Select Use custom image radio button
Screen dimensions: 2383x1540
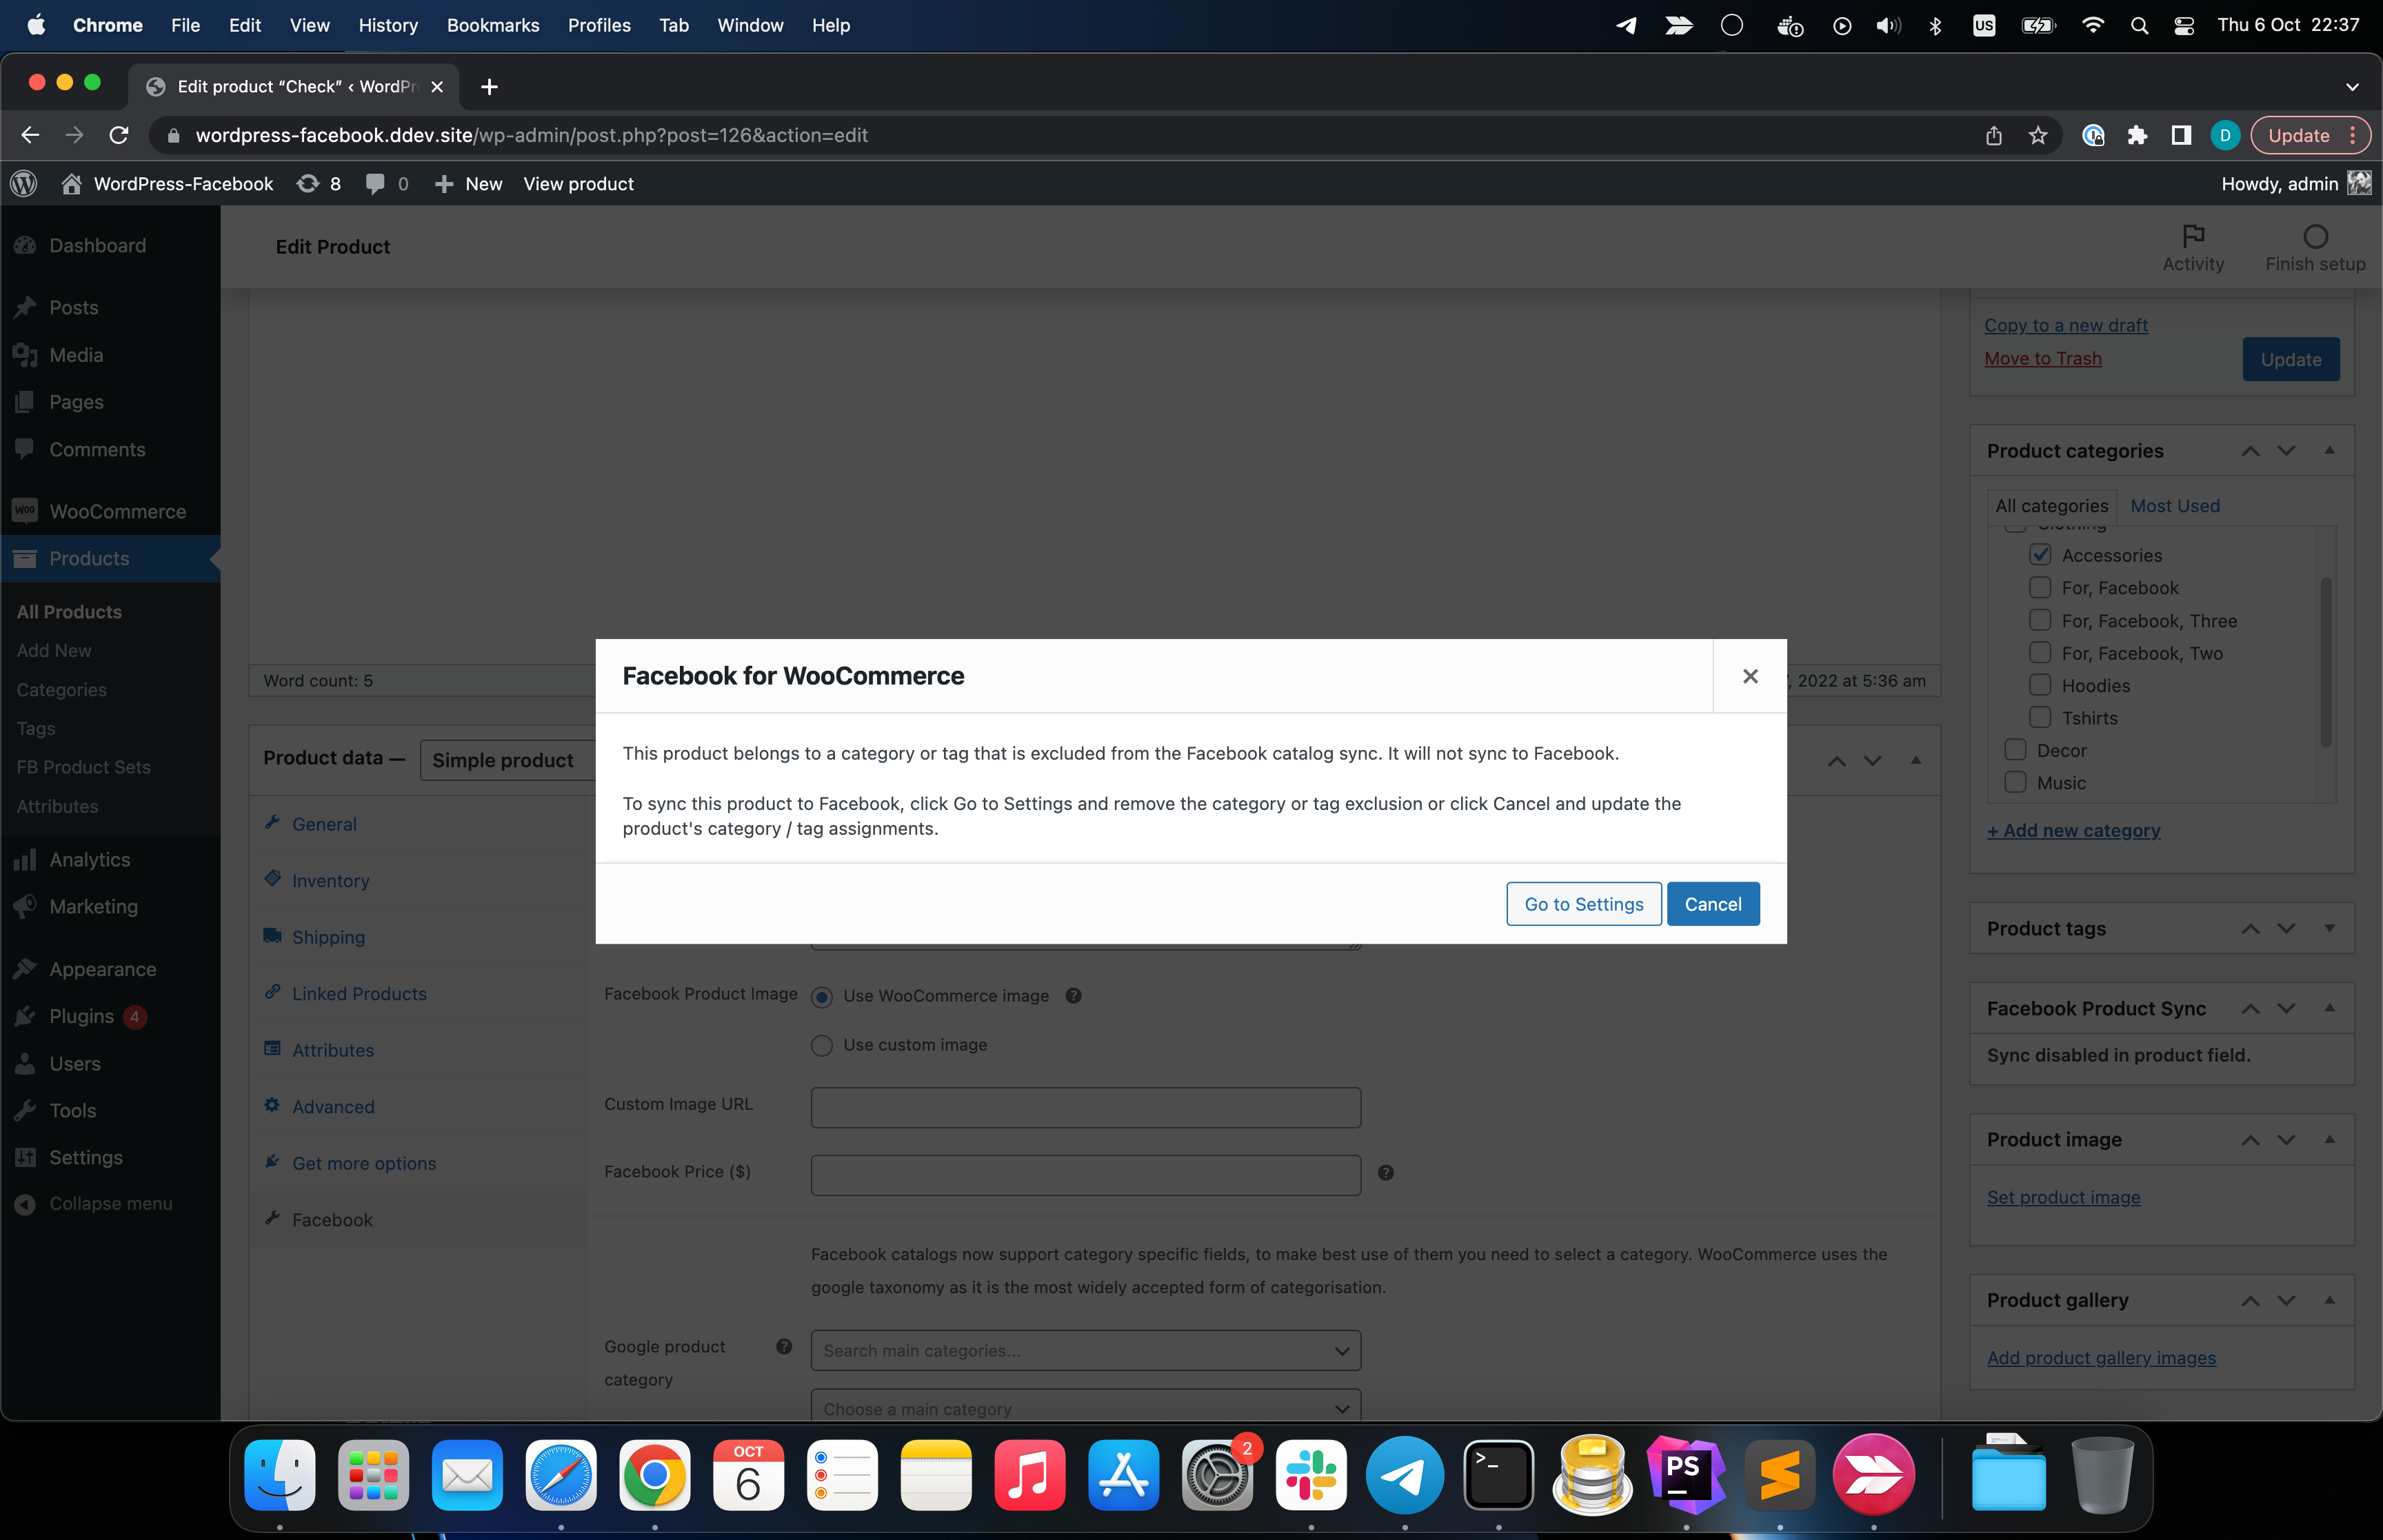[x=823, y=1044]
